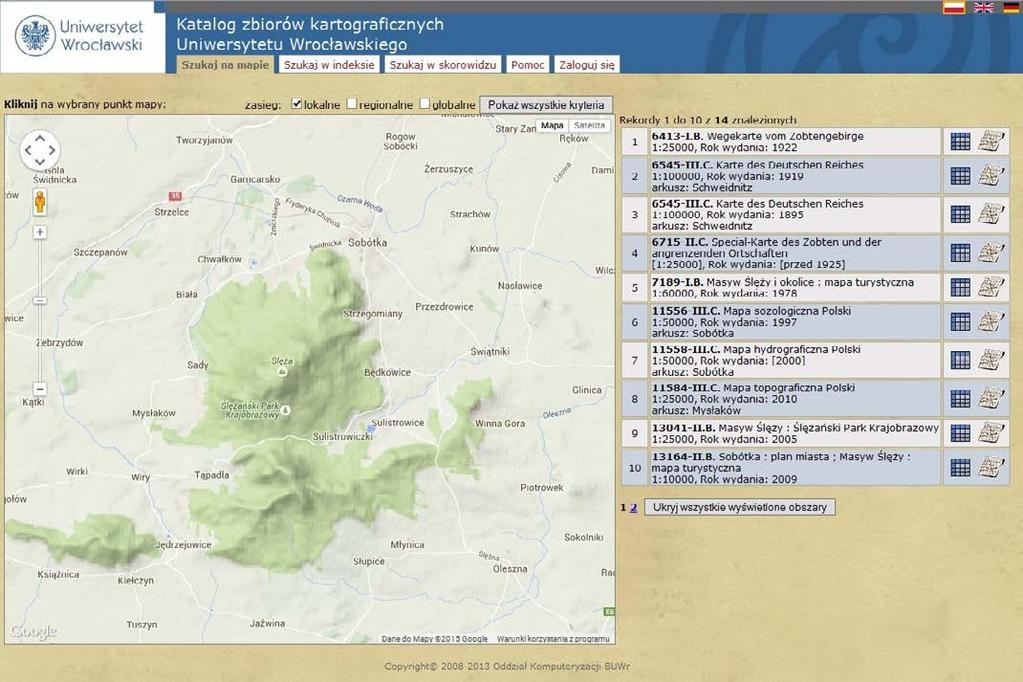Image resolution: width=1023 pixels, height=682 pixels.
Task: Switch to the Szukaj w indeksie tab
Action: [329, 65]
